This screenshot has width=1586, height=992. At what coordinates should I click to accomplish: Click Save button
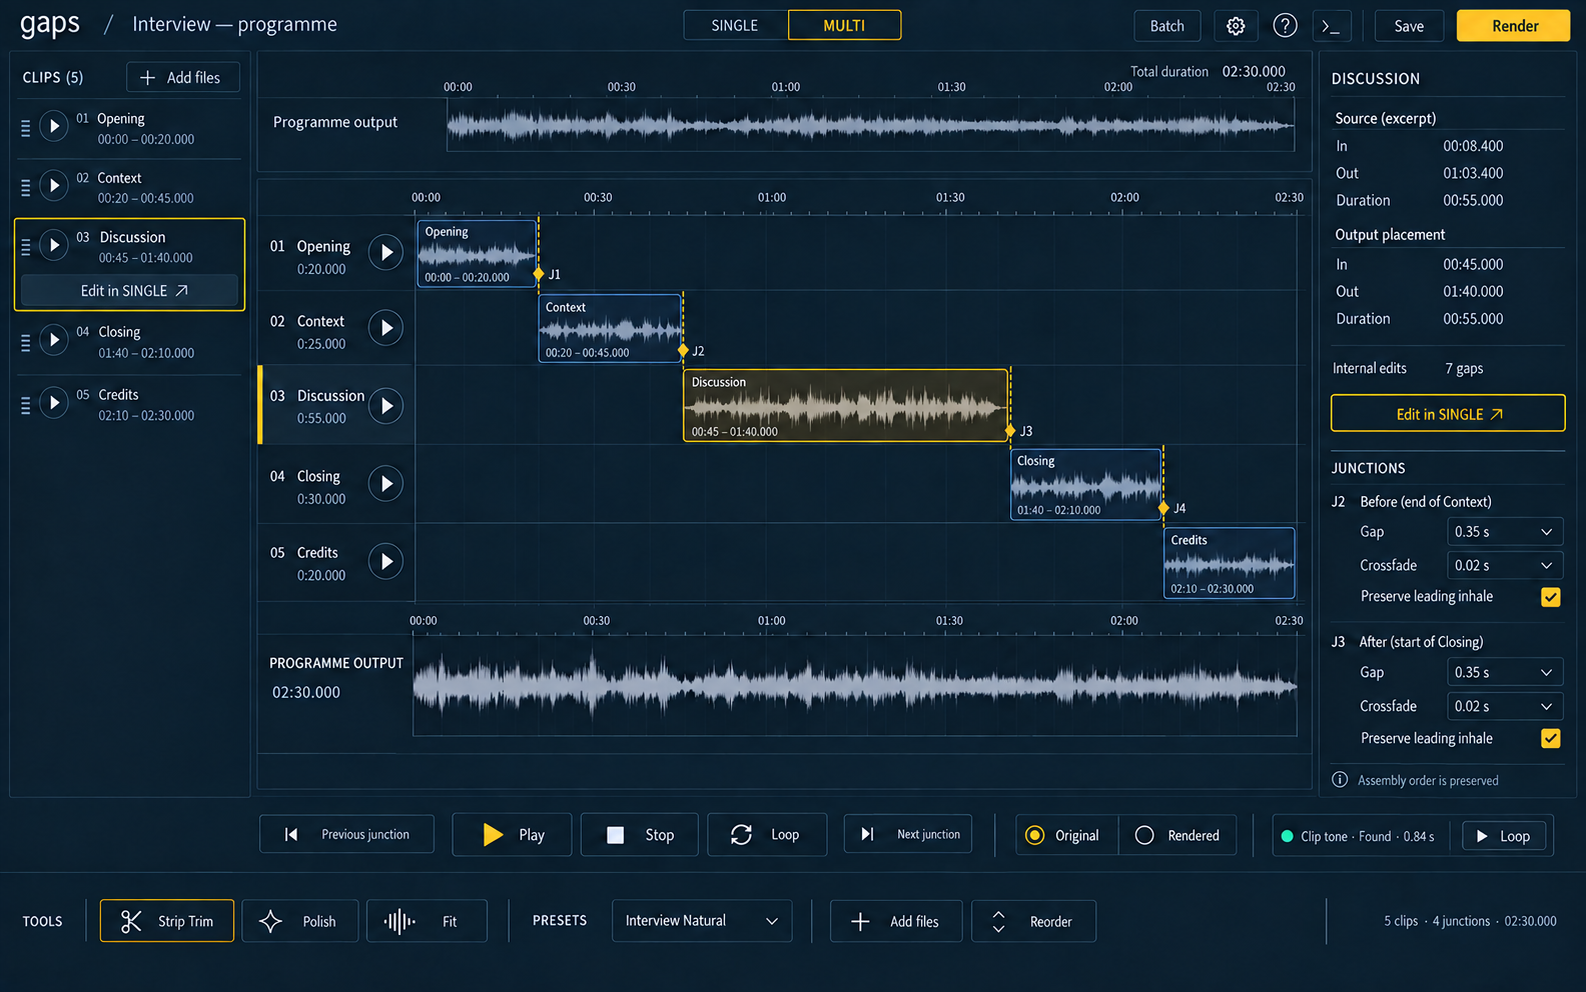pyautogui.click(x=1409, y=26)
